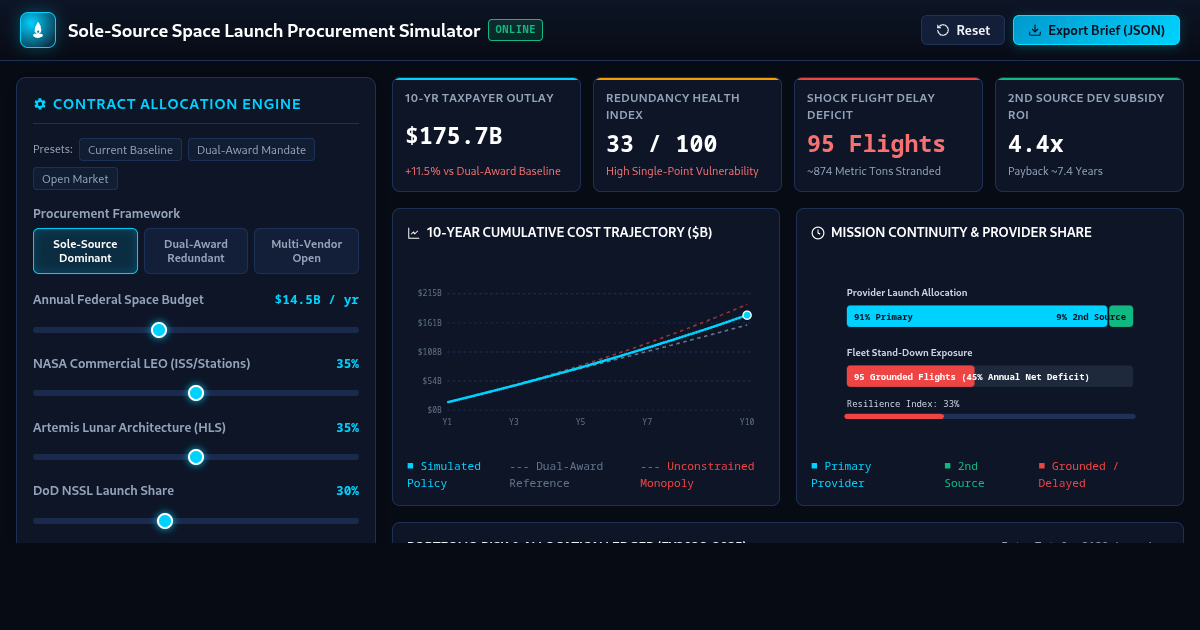Click the Fleet Stand-Down Exposure label
The height and width of the screenshot is (630, 1200).
coord(909,353)
